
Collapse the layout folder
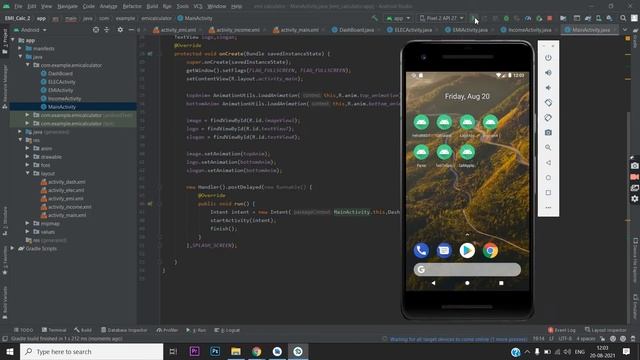(28, 173)
